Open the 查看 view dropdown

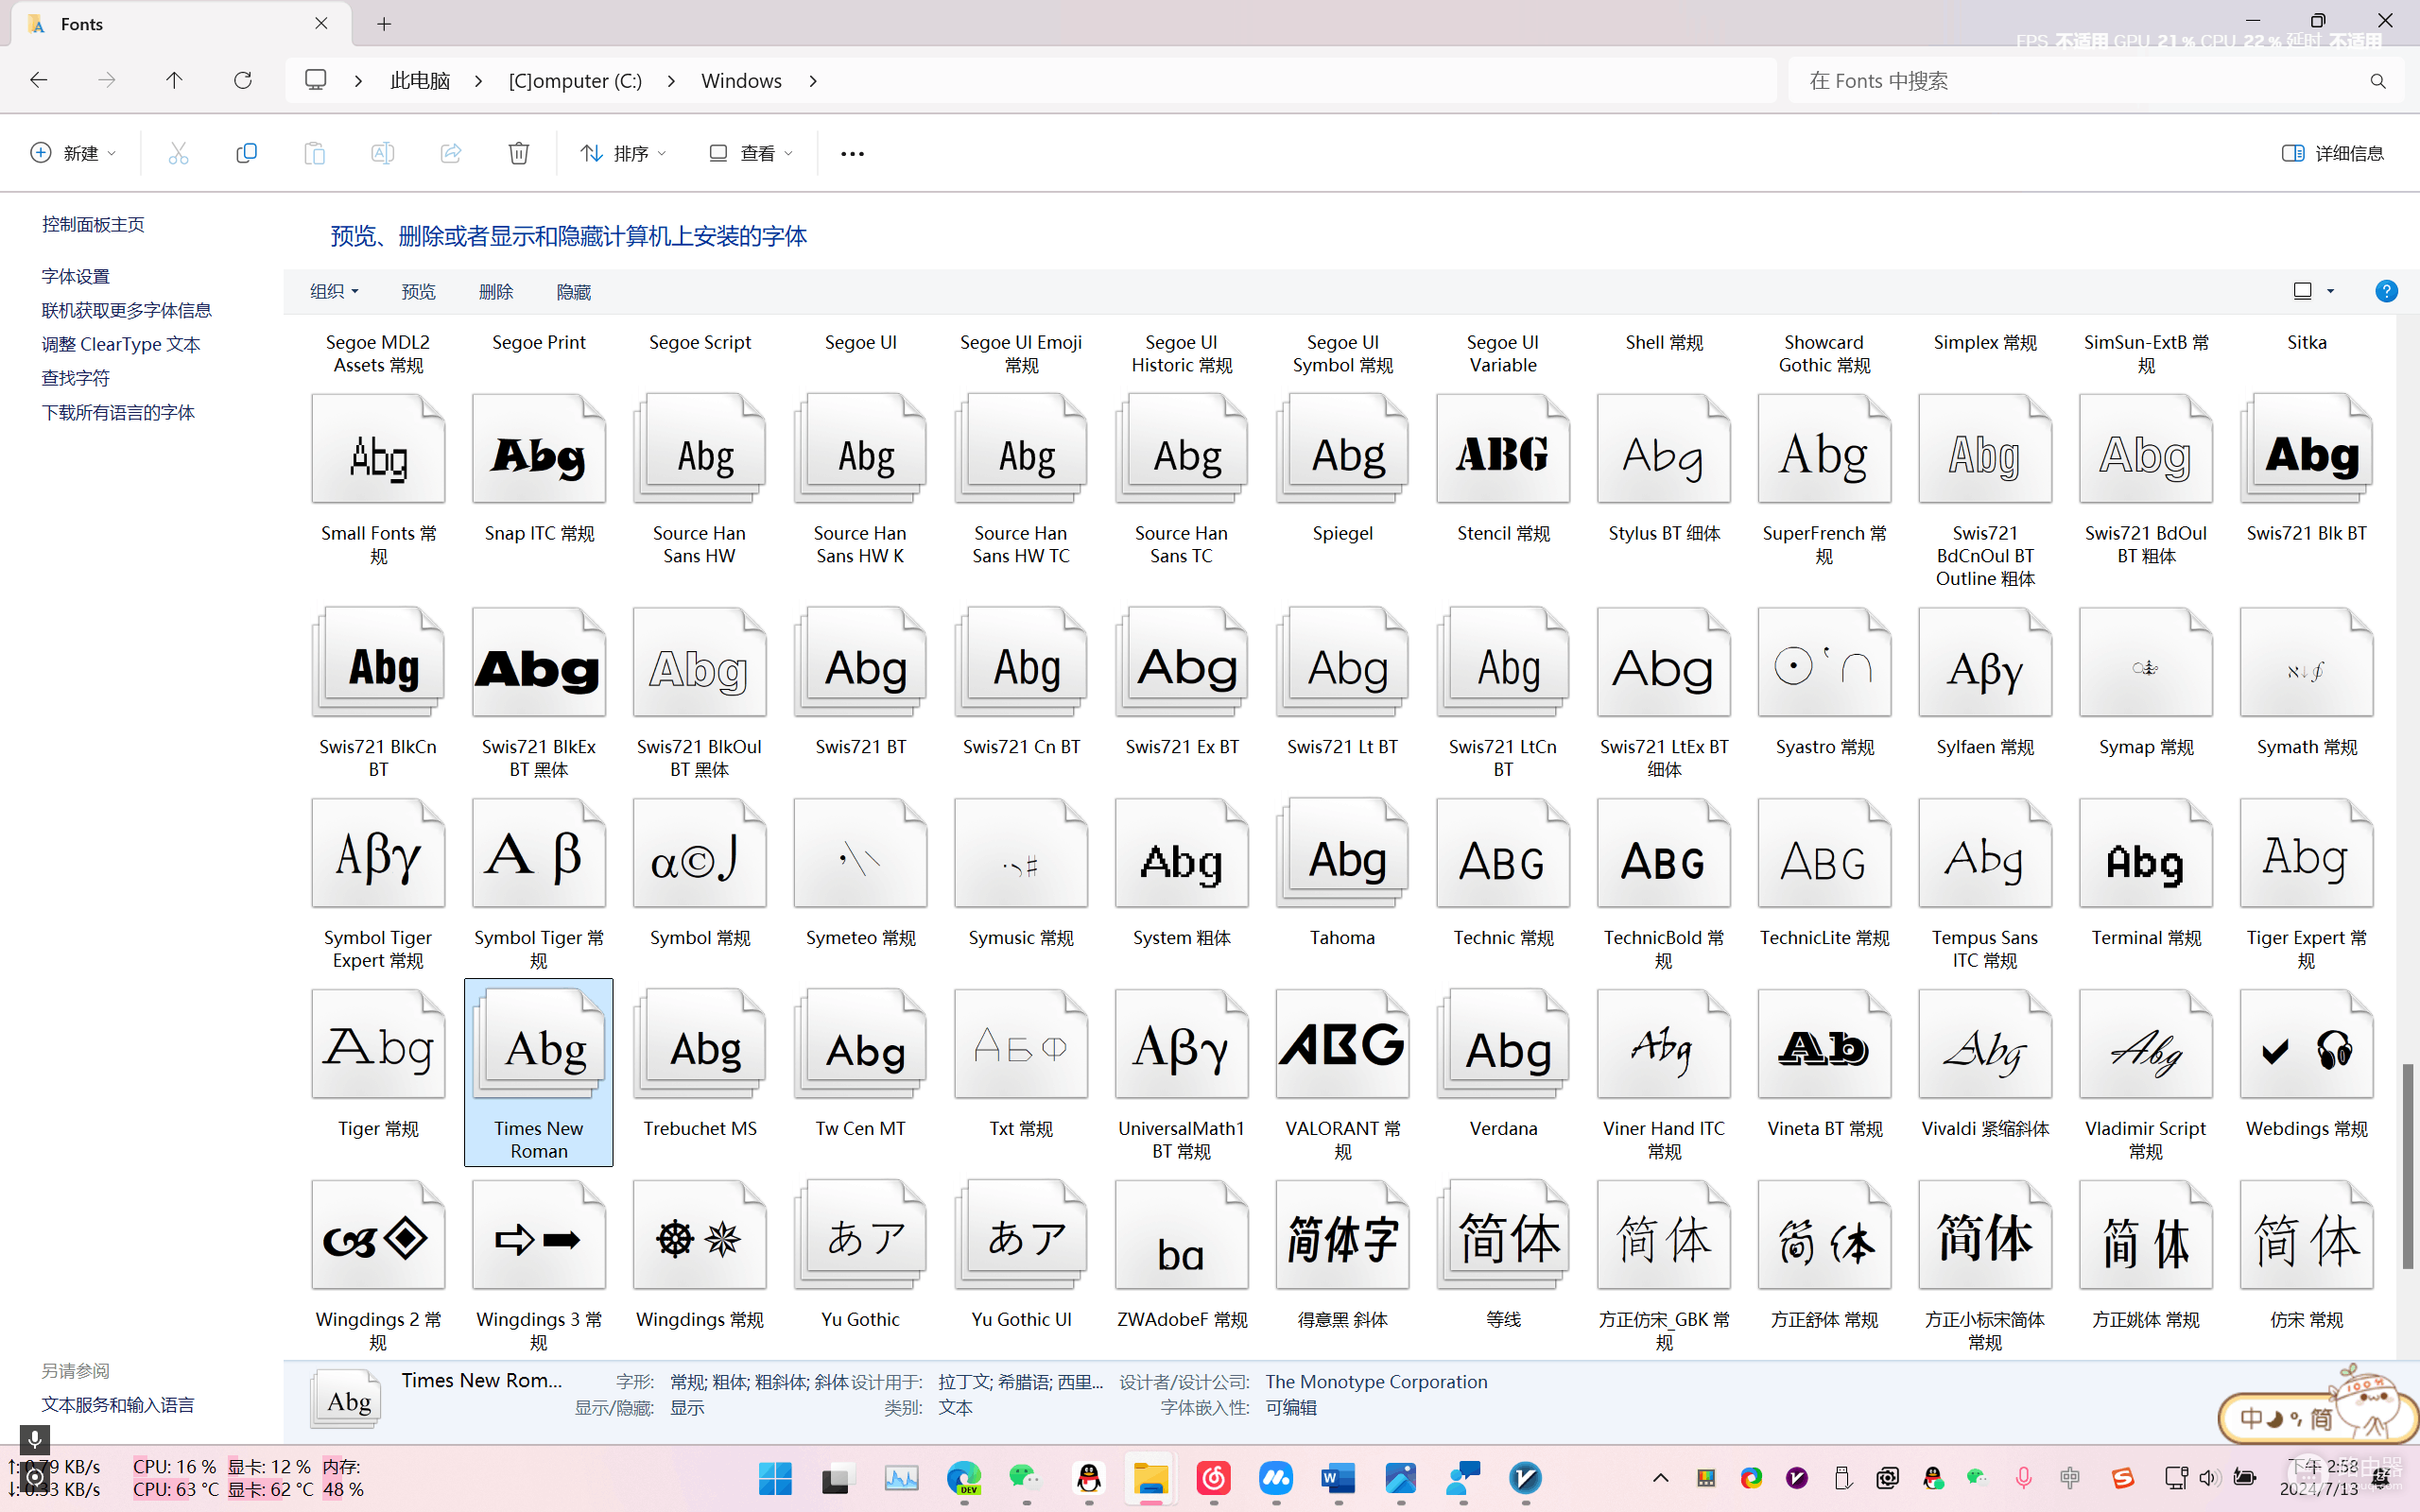click(751, 153)
